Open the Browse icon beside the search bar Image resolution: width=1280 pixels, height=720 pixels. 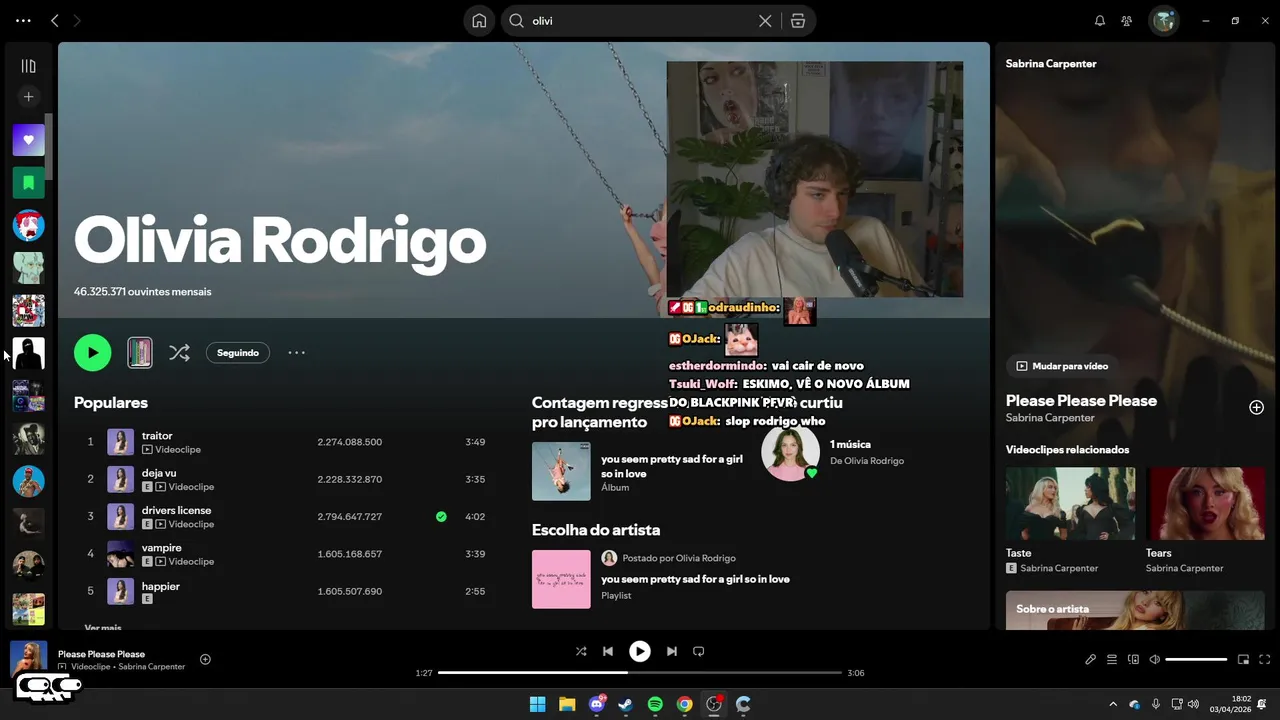tap(798, 21)
